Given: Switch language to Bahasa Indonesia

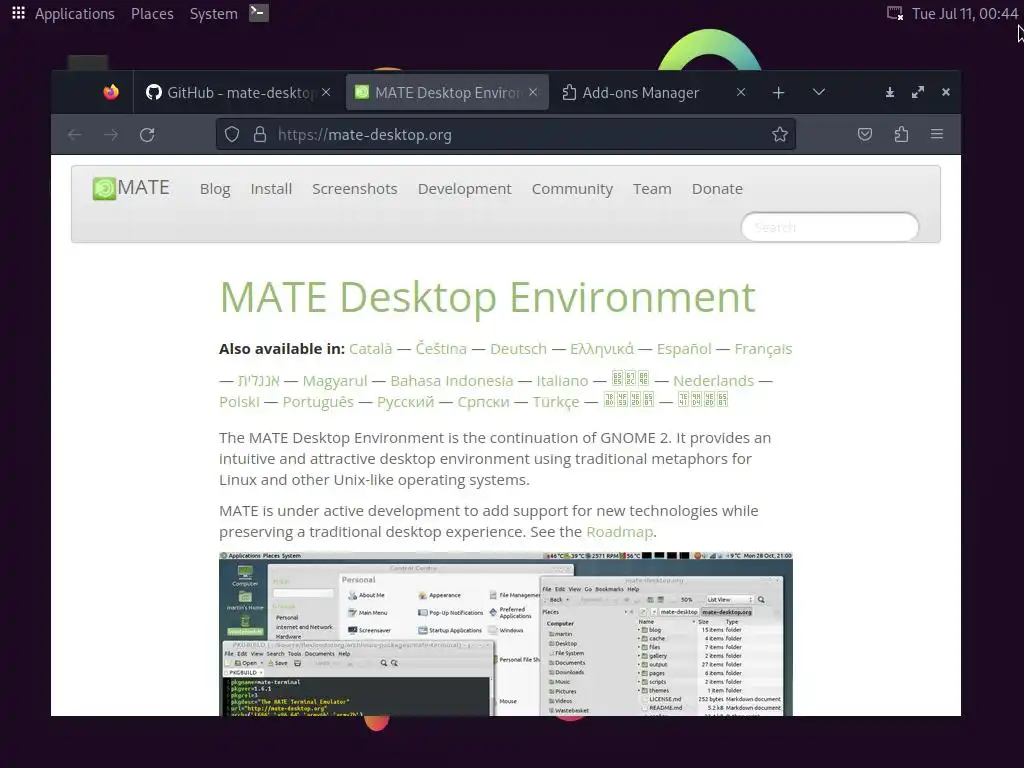Looking at the screenshot, I should pyautogui.click(x=452, y=381).
